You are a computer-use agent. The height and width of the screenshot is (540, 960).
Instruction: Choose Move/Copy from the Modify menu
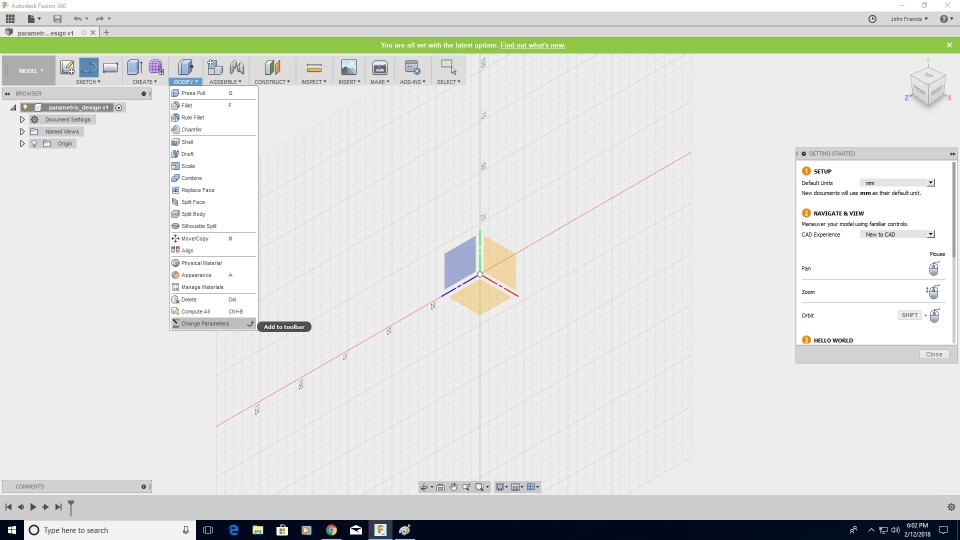(x=213, y=239)
